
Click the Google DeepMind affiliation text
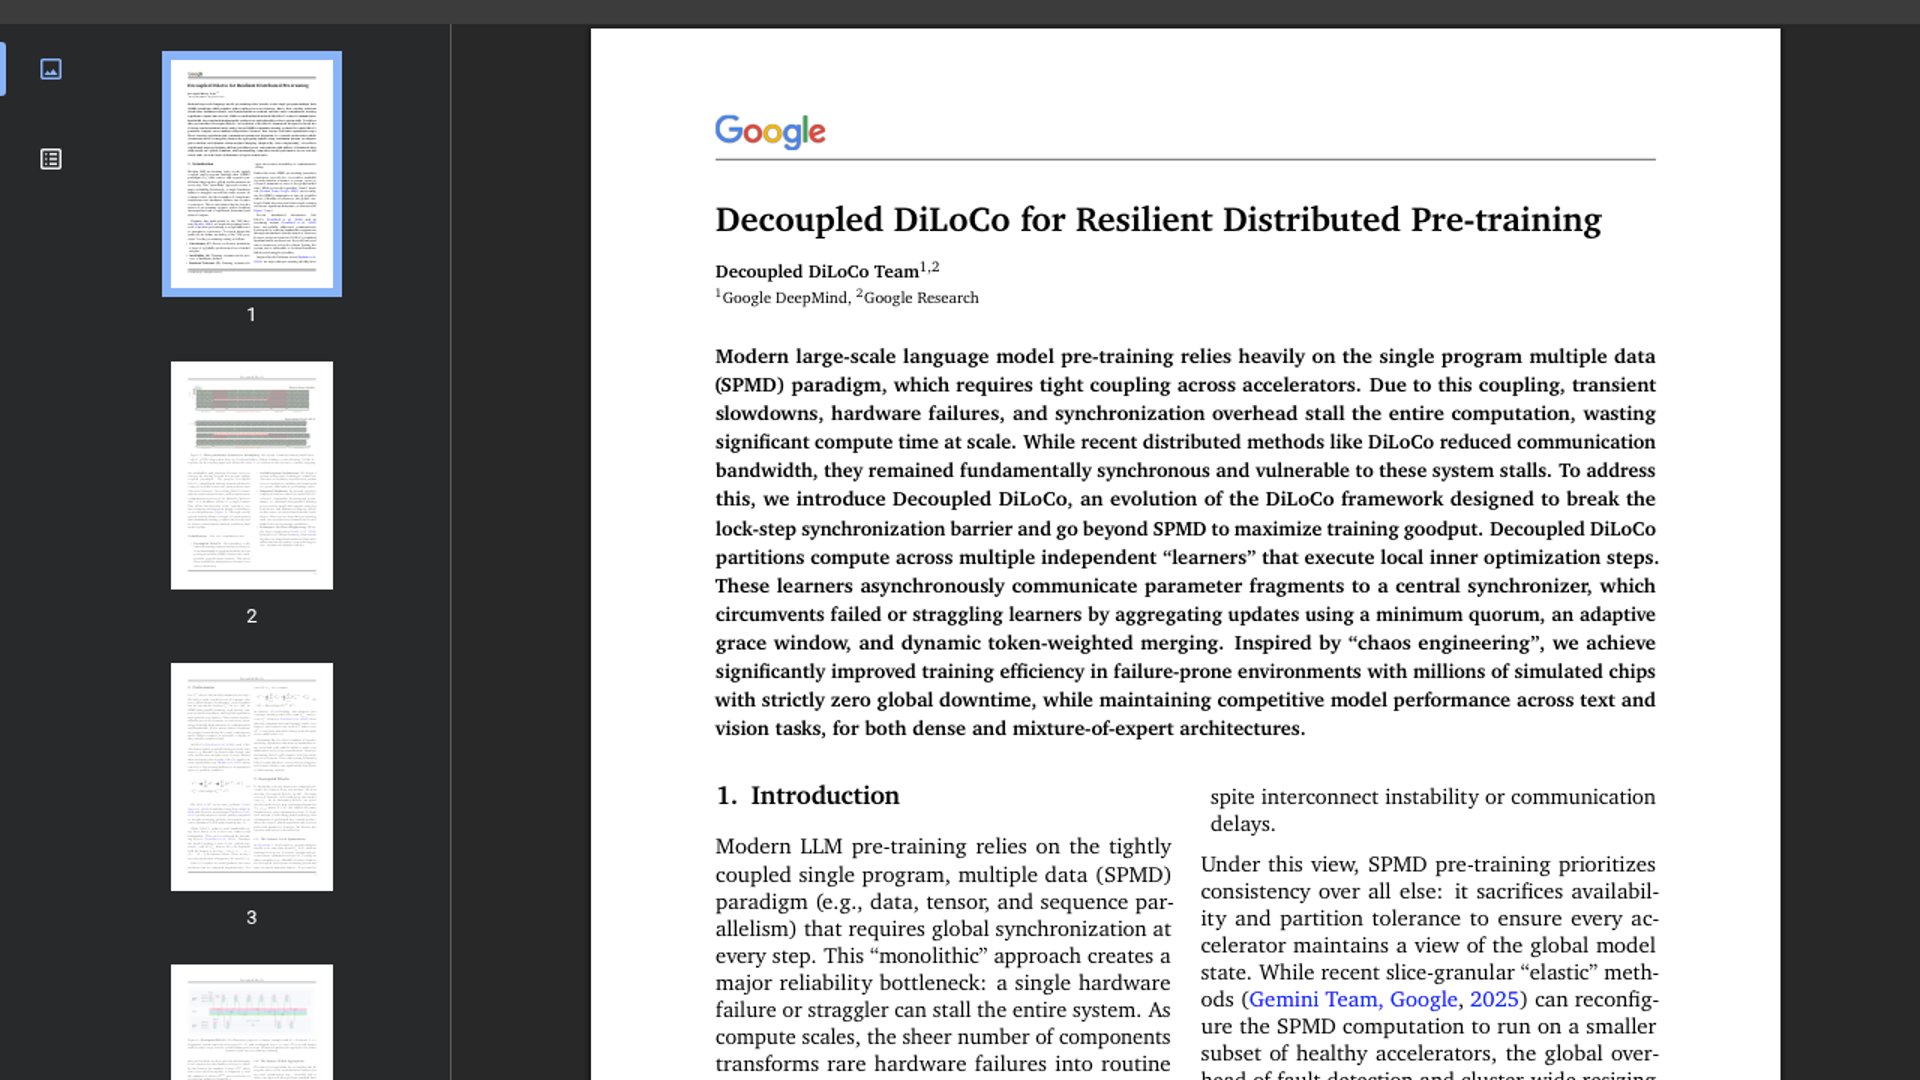pyautogui.click(x=784, y=298)
